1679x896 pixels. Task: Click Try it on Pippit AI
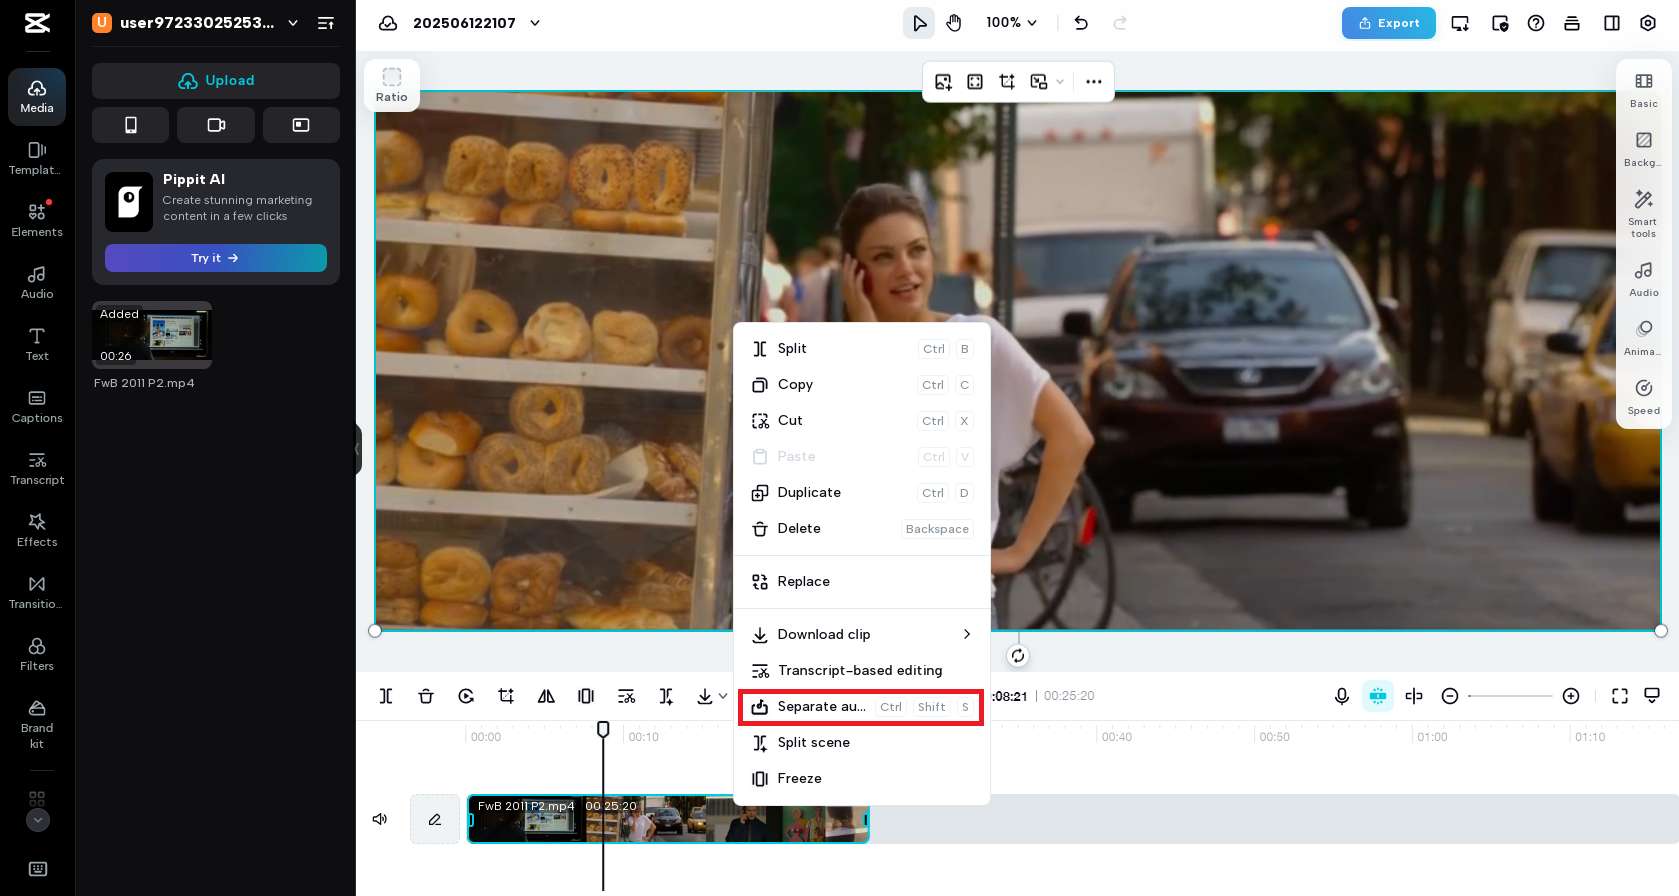tap(216, 258)
